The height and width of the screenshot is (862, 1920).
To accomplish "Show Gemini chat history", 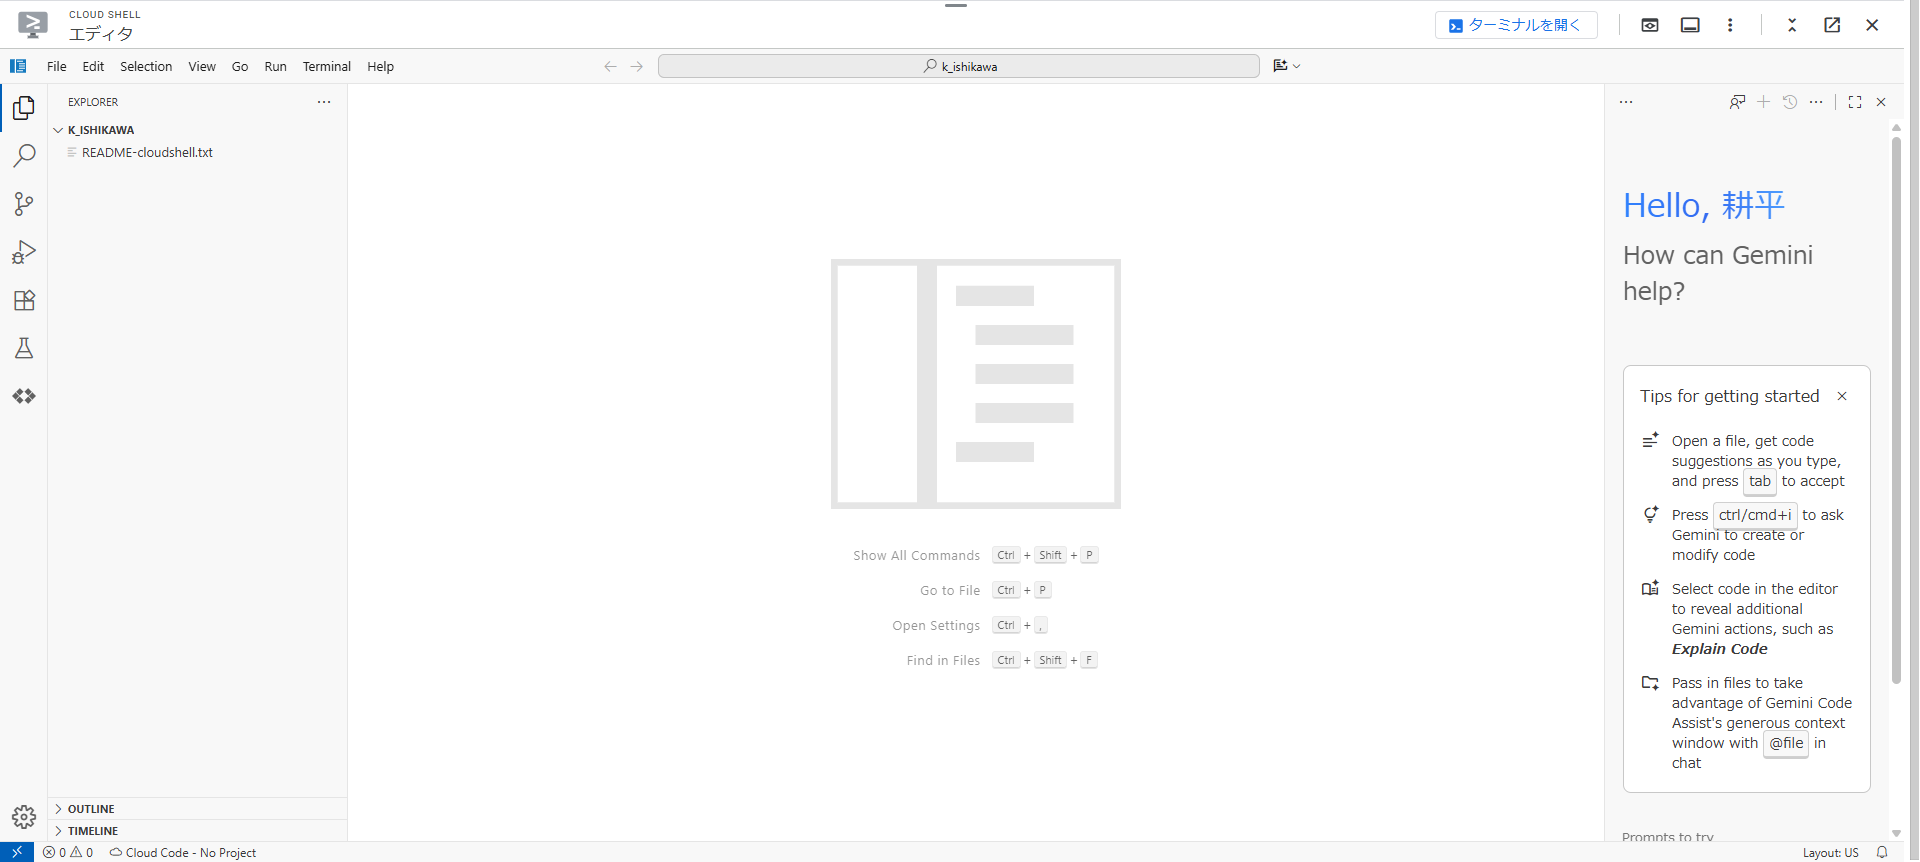I will pos(1790,102).
